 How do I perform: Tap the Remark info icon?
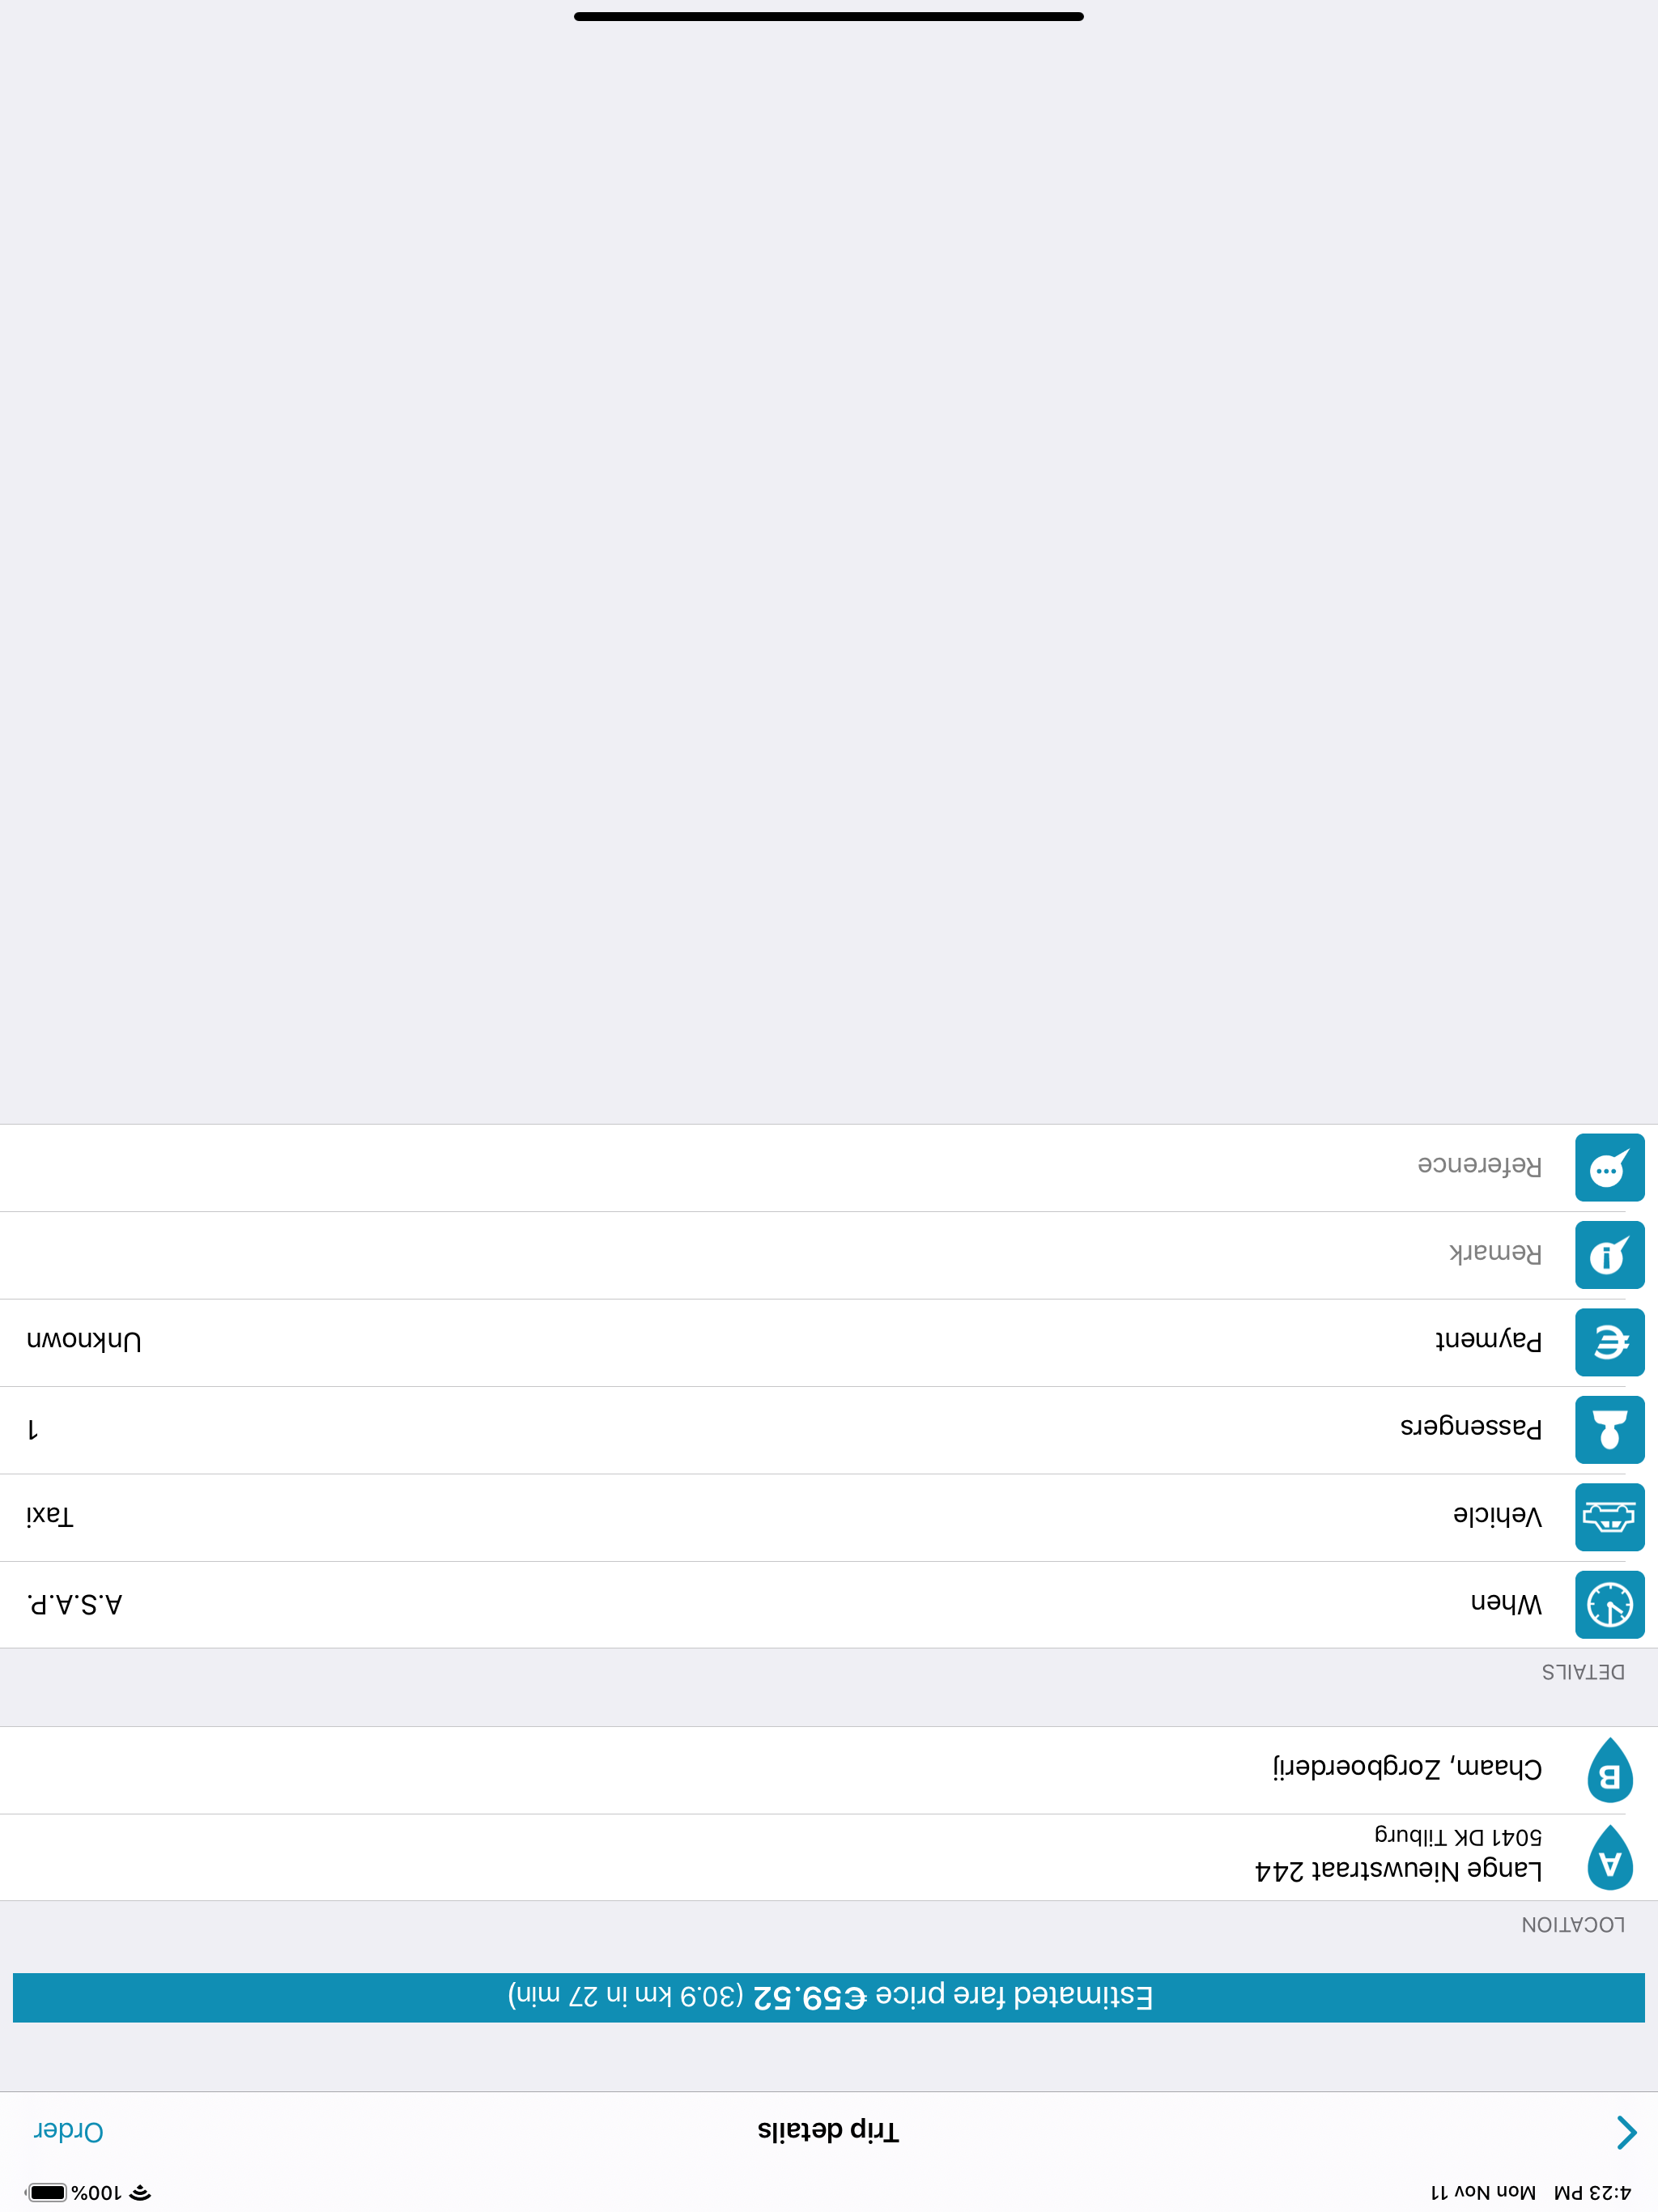(1609, 1254)
